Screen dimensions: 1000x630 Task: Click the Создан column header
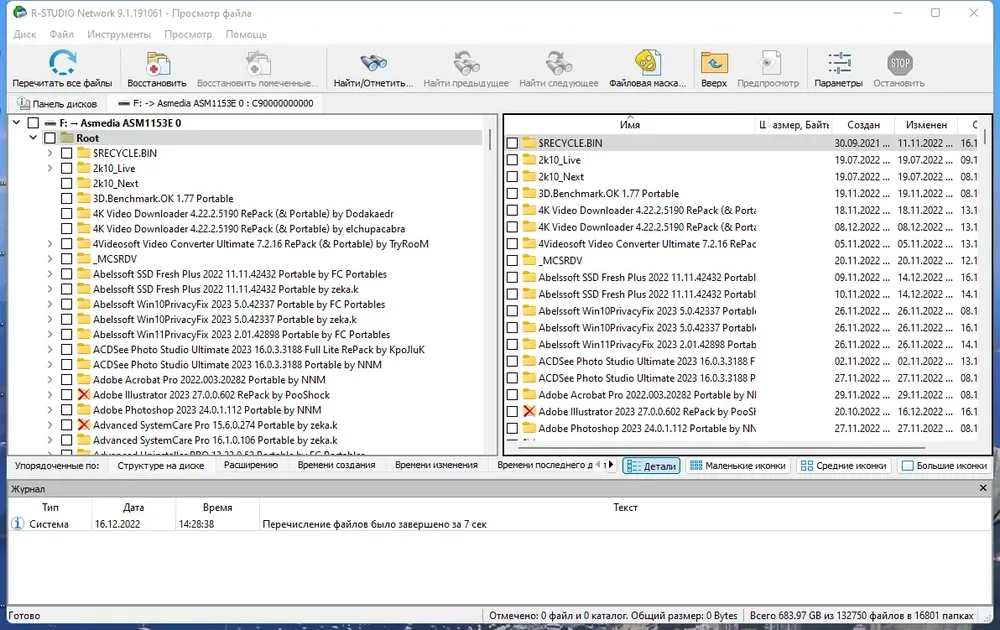864,125
